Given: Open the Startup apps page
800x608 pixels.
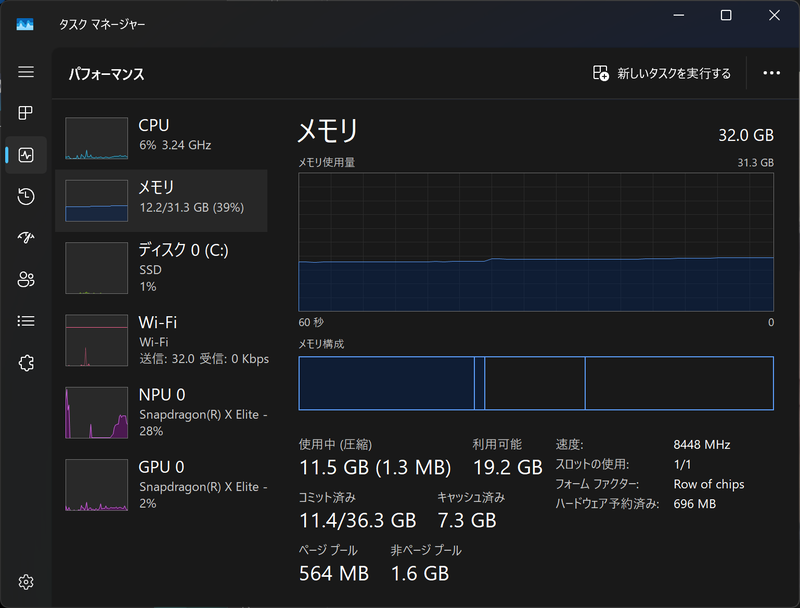Looking at the screenshot, I should pyautogui.click(x=26, y=237).
